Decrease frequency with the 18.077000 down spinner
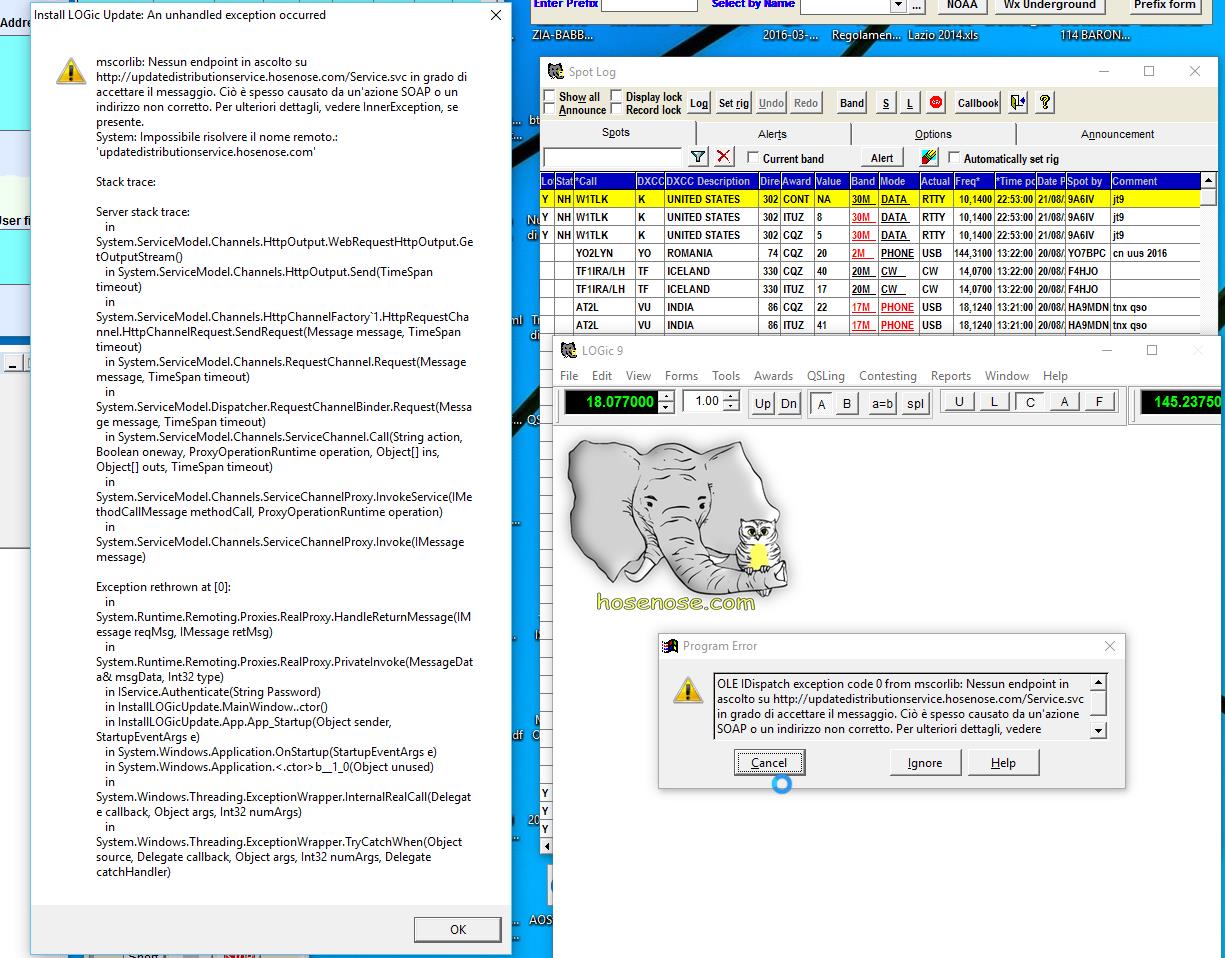The width and height of the screenshot is (1225, 958). [666, 408]
